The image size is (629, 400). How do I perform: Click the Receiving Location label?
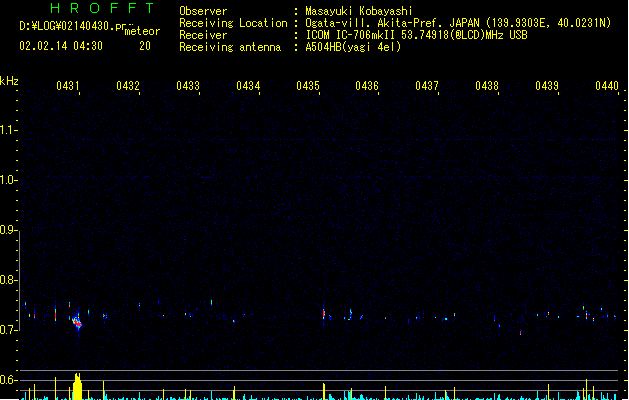(x=233, y=23)
